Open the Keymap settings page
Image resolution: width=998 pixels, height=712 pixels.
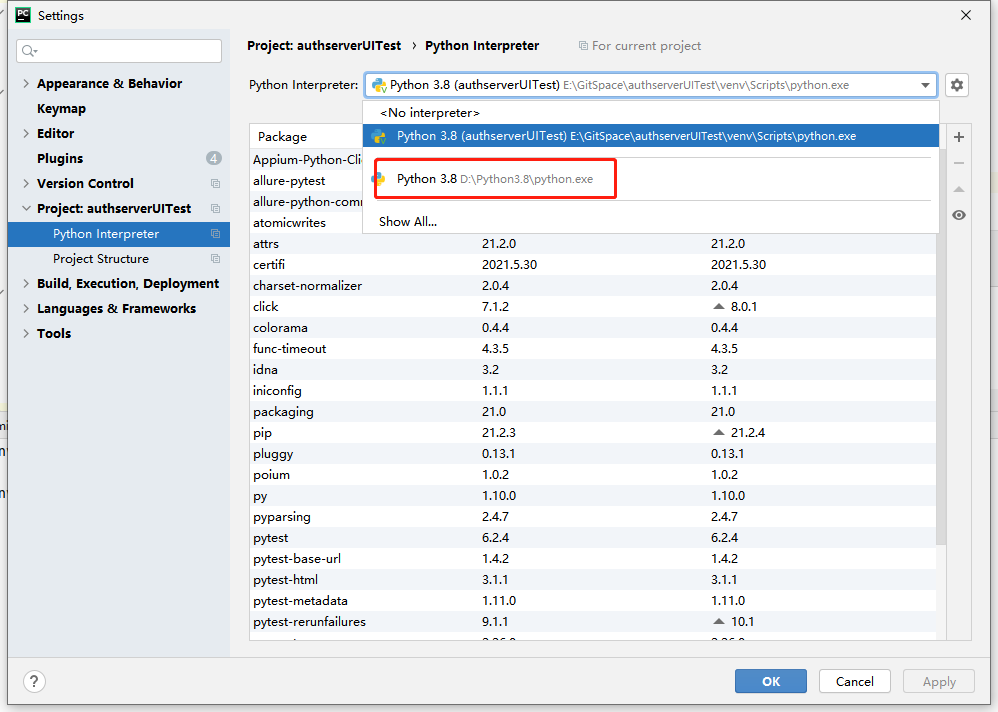61,108
